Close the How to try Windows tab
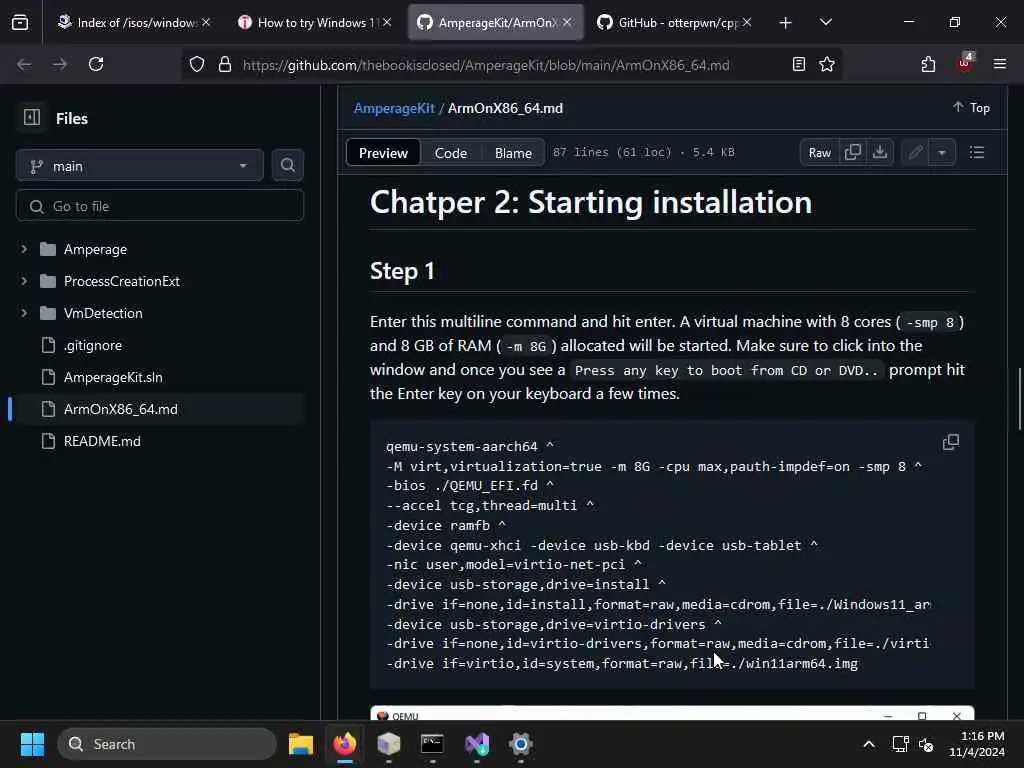1024x768 pixels. (x=387, y=22)
